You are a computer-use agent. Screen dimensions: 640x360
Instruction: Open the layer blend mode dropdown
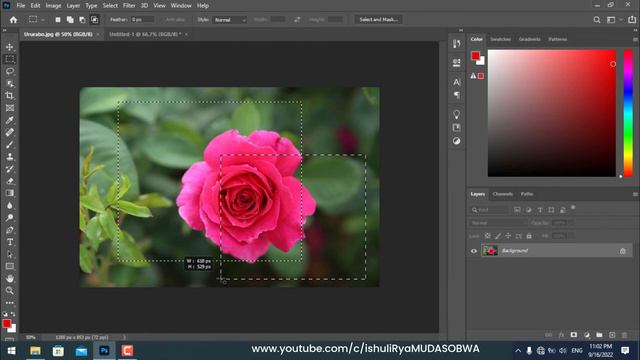pos(498,223)
